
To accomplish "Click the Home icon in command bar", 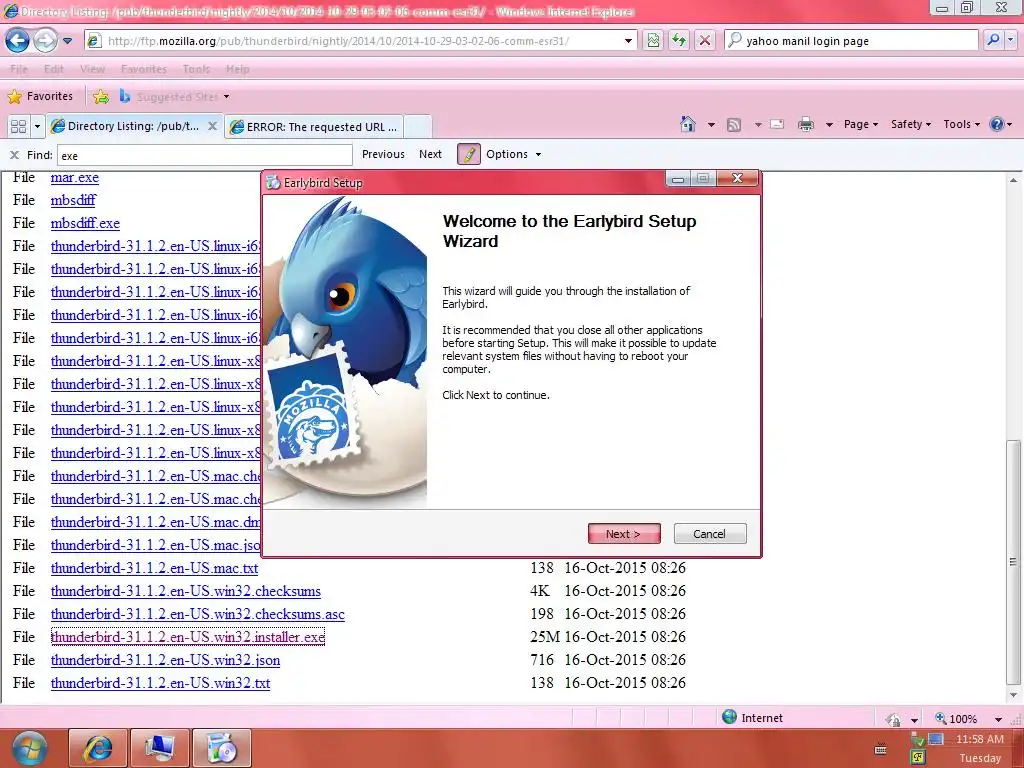I will (688, 124).
